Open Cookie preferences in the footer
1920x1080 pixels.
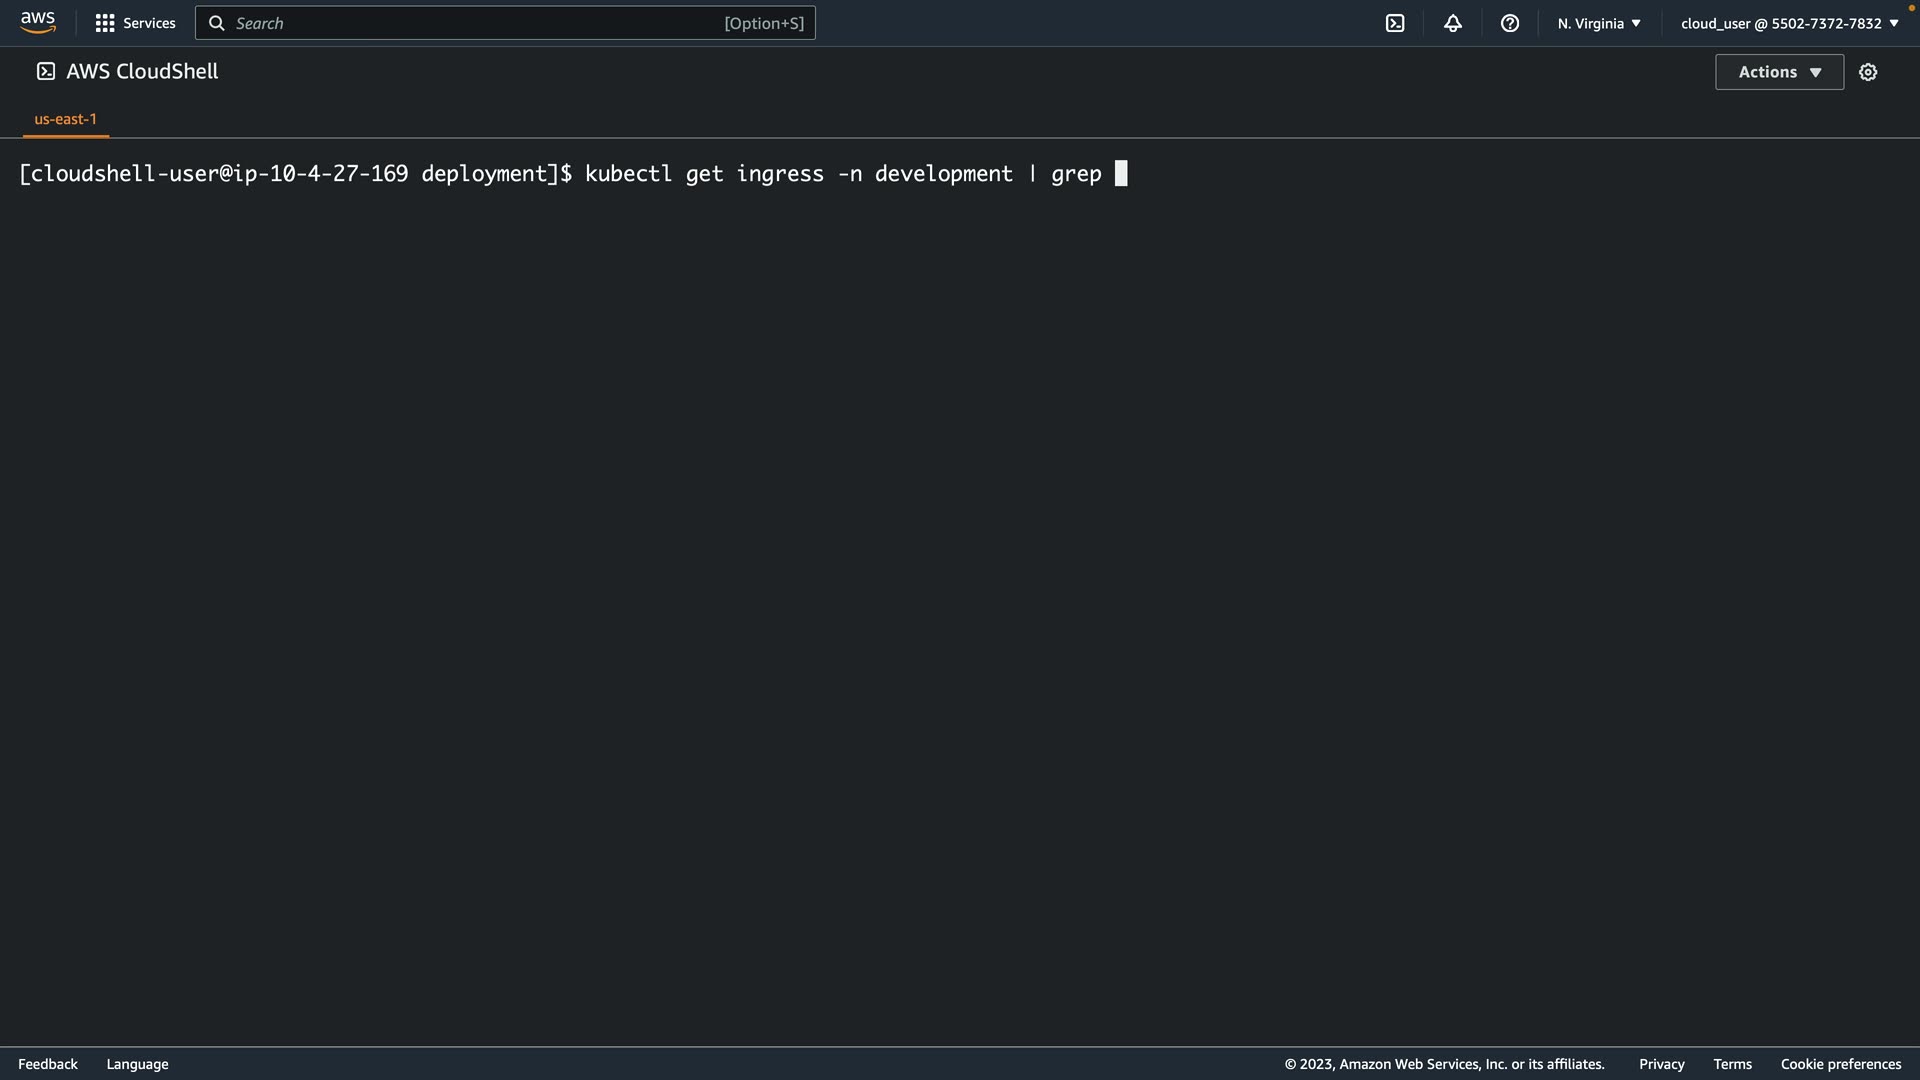pyautogui.click(x=1840, y=1064)
